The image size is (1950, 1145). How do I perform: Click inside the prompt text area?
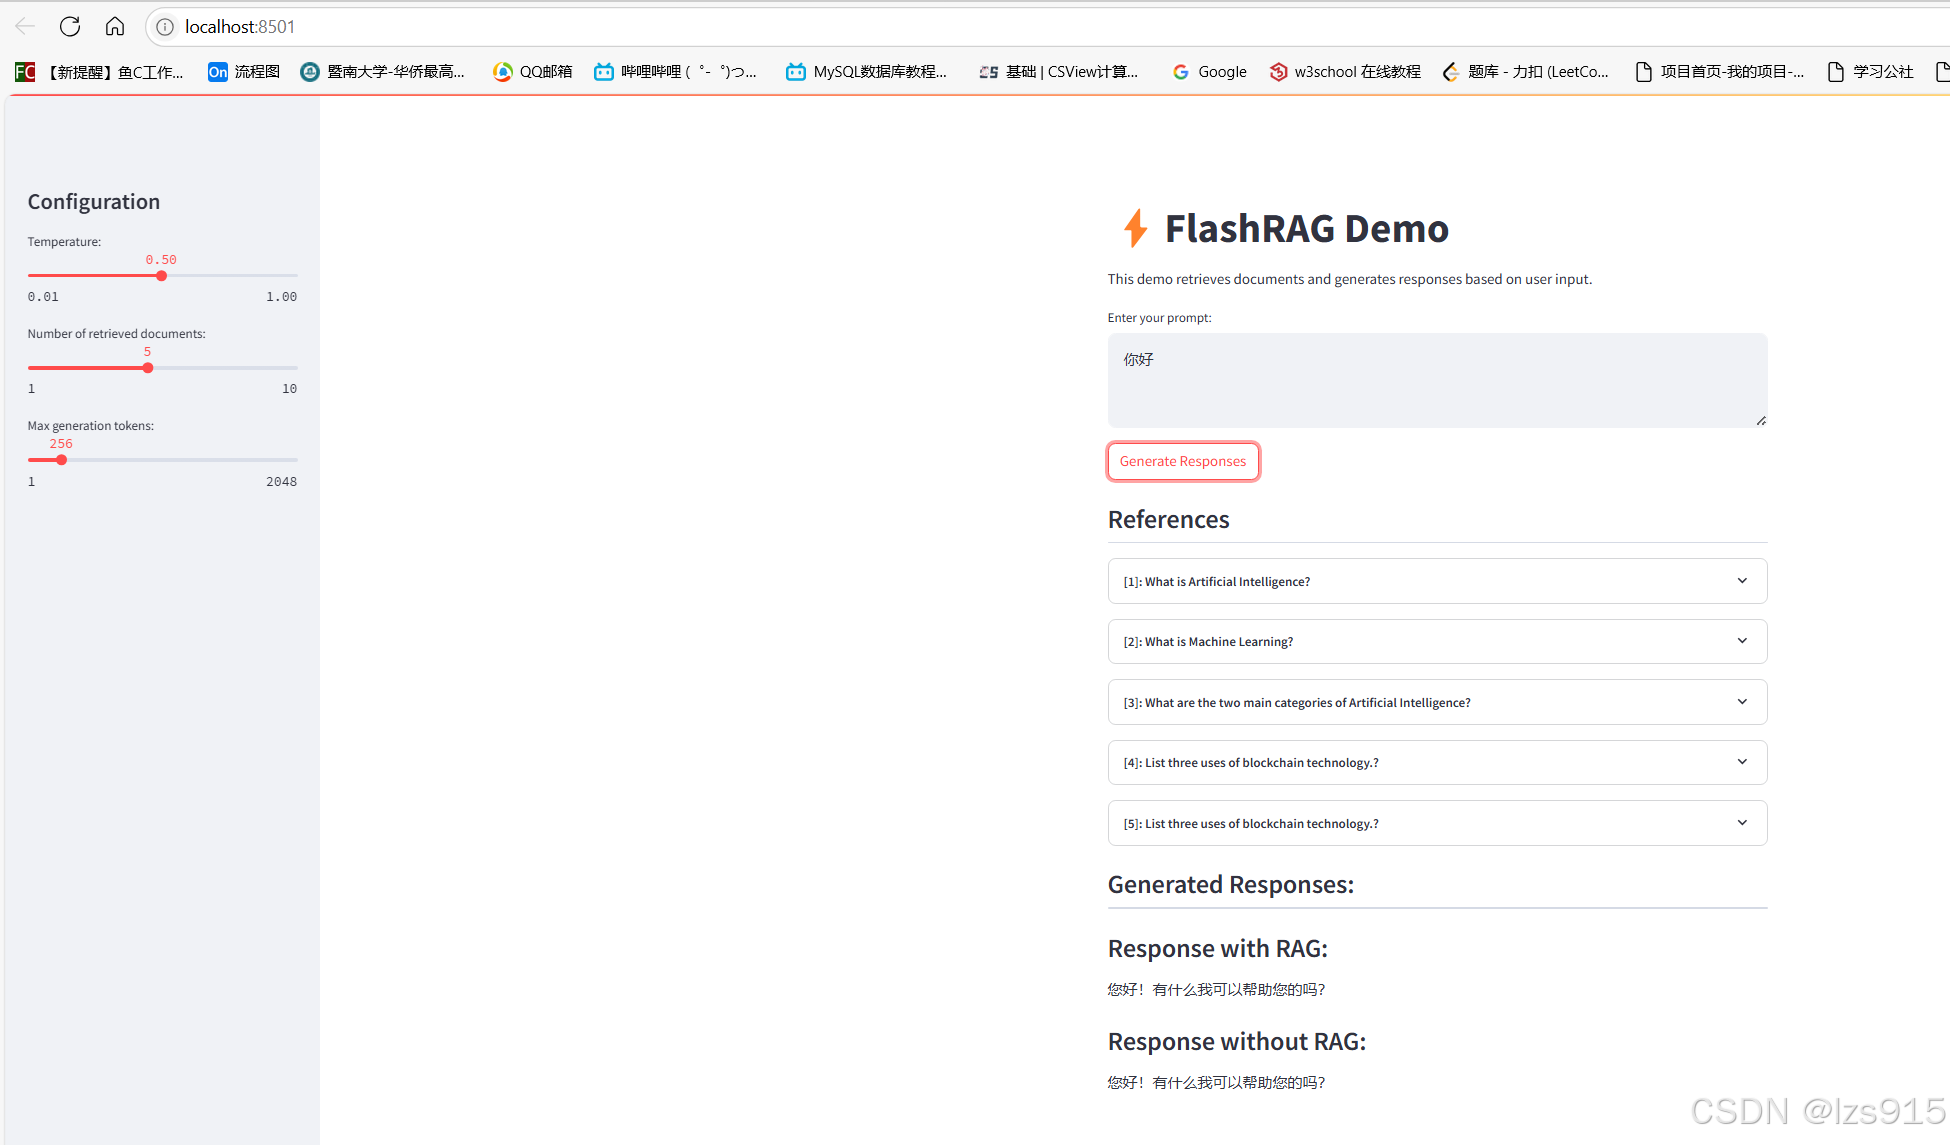[1437, 380]
